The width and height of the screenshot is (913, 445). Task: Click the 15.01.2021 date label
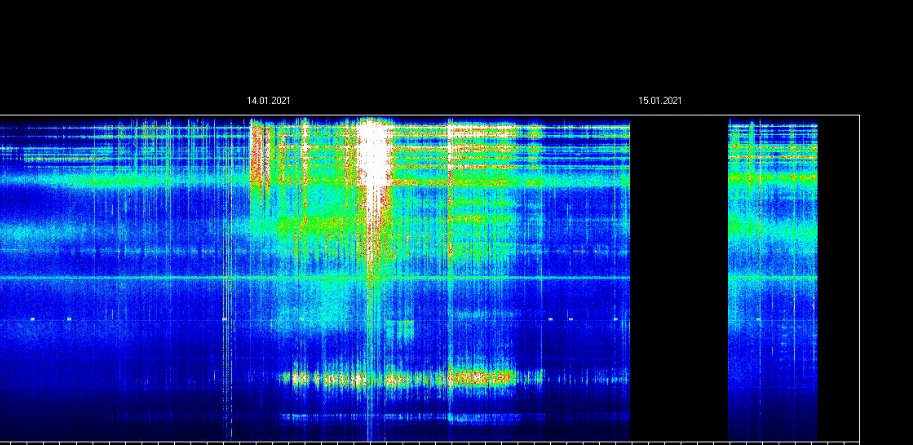660,101
